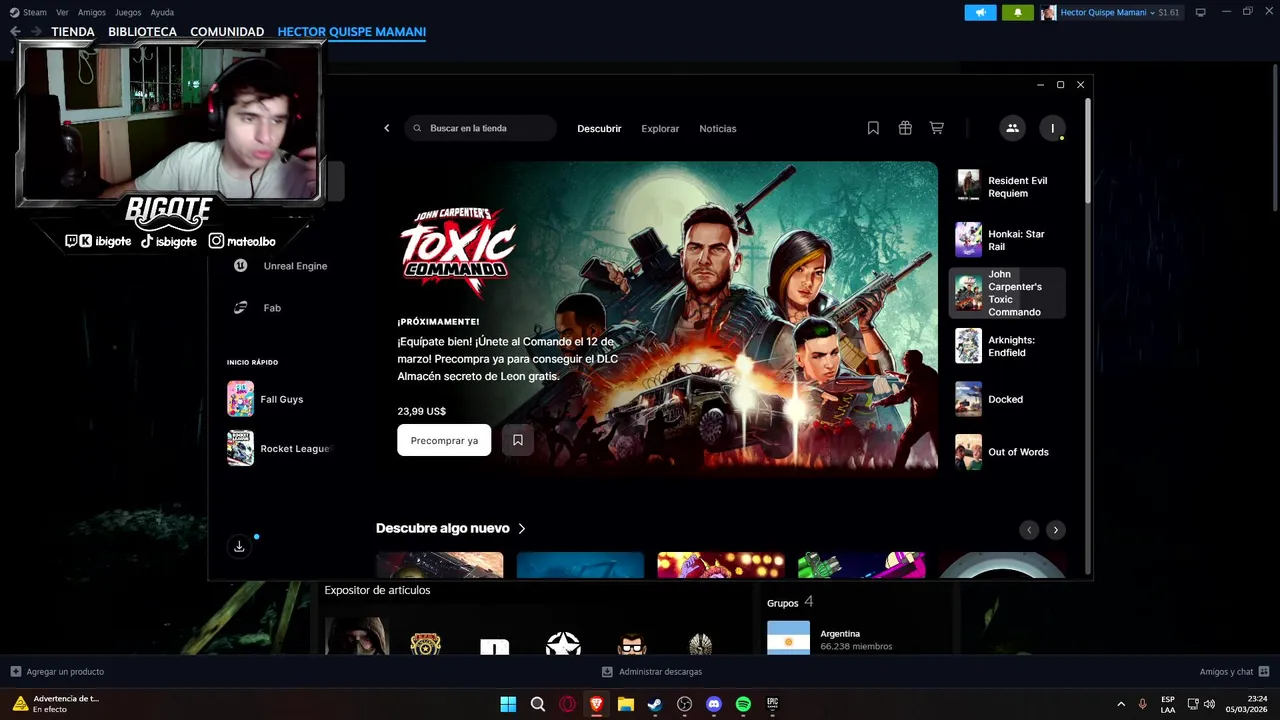Open the Ver menu
The height and width of the screenshot is (720, 1280).
point(62,12)
